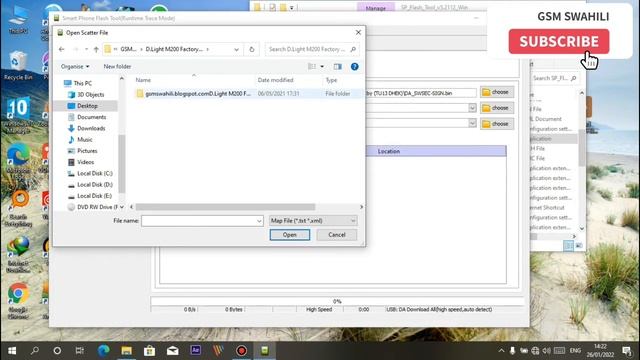The width and height of the screenshot is (640, 360).
Task: Close the Open Scatter File dialog
Action: (x=358, y=33)
